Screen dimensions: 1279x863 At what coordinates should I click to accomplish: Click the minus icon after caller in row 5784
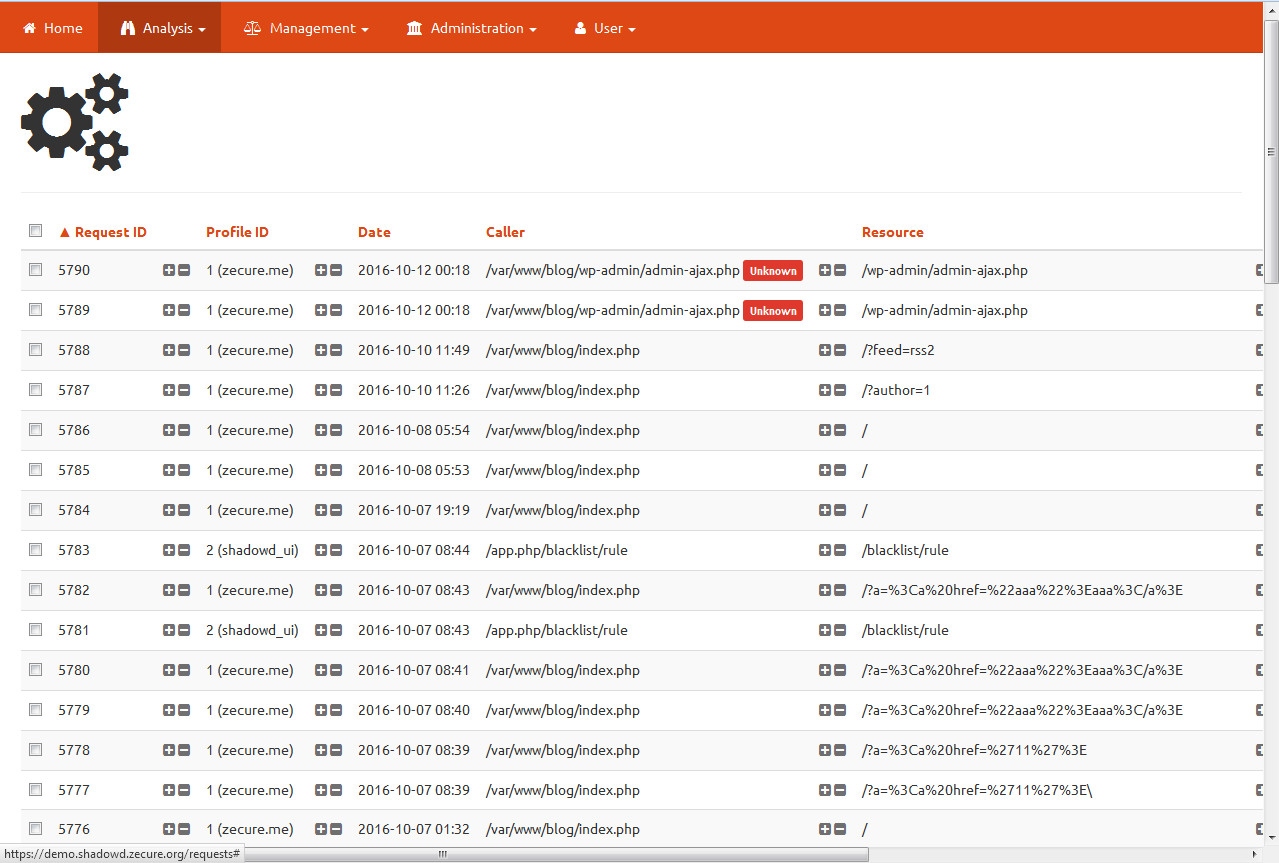[840, 510]
